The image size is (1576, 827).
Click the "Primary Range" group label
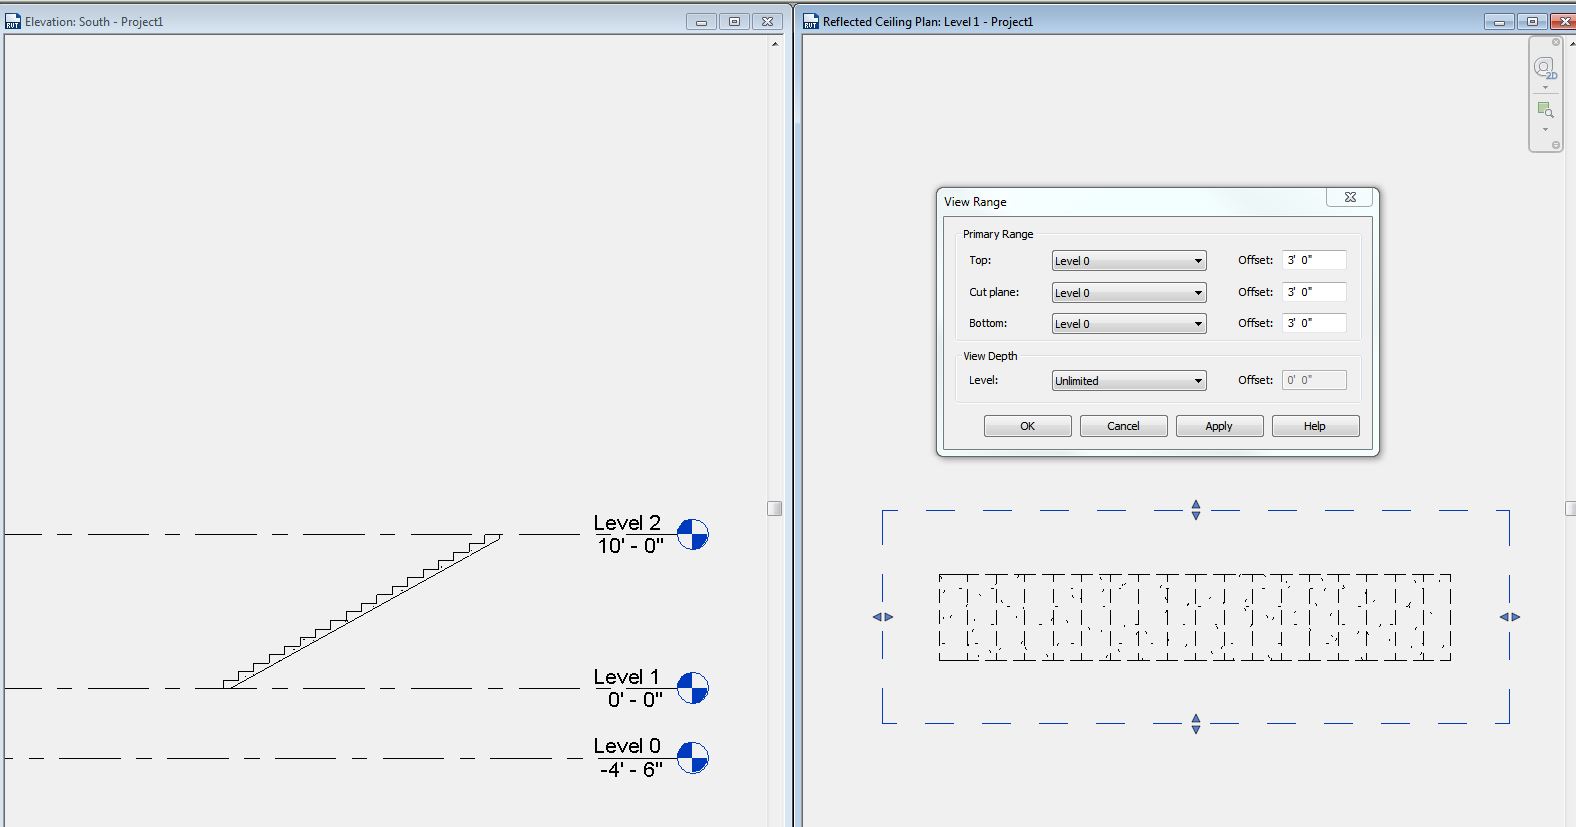click(x=998, y=234)
